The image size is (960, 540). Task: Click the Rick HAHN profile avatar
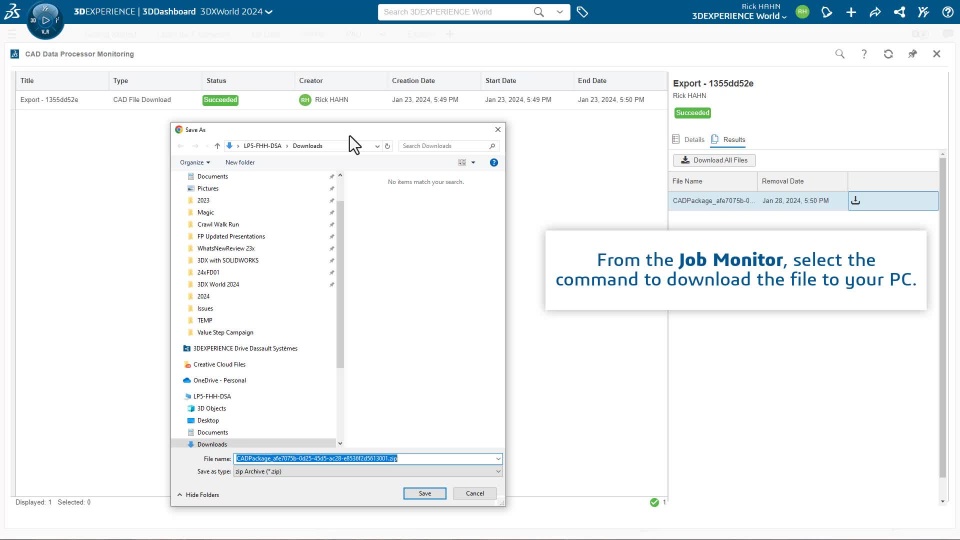[x=802, y=12]
